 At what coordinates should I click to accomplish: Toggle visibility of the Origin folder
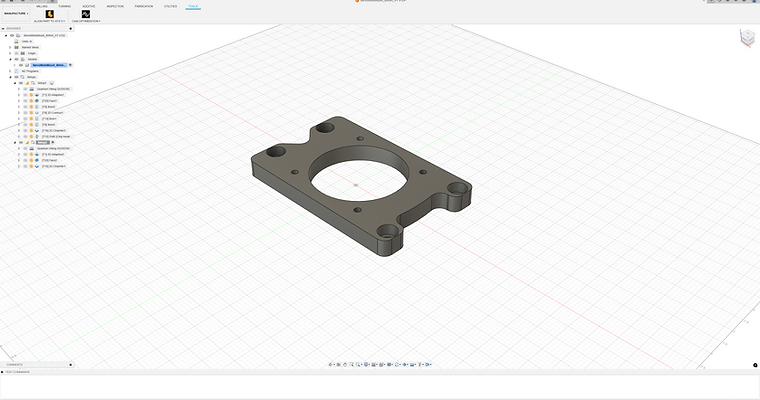click(16, 53)
